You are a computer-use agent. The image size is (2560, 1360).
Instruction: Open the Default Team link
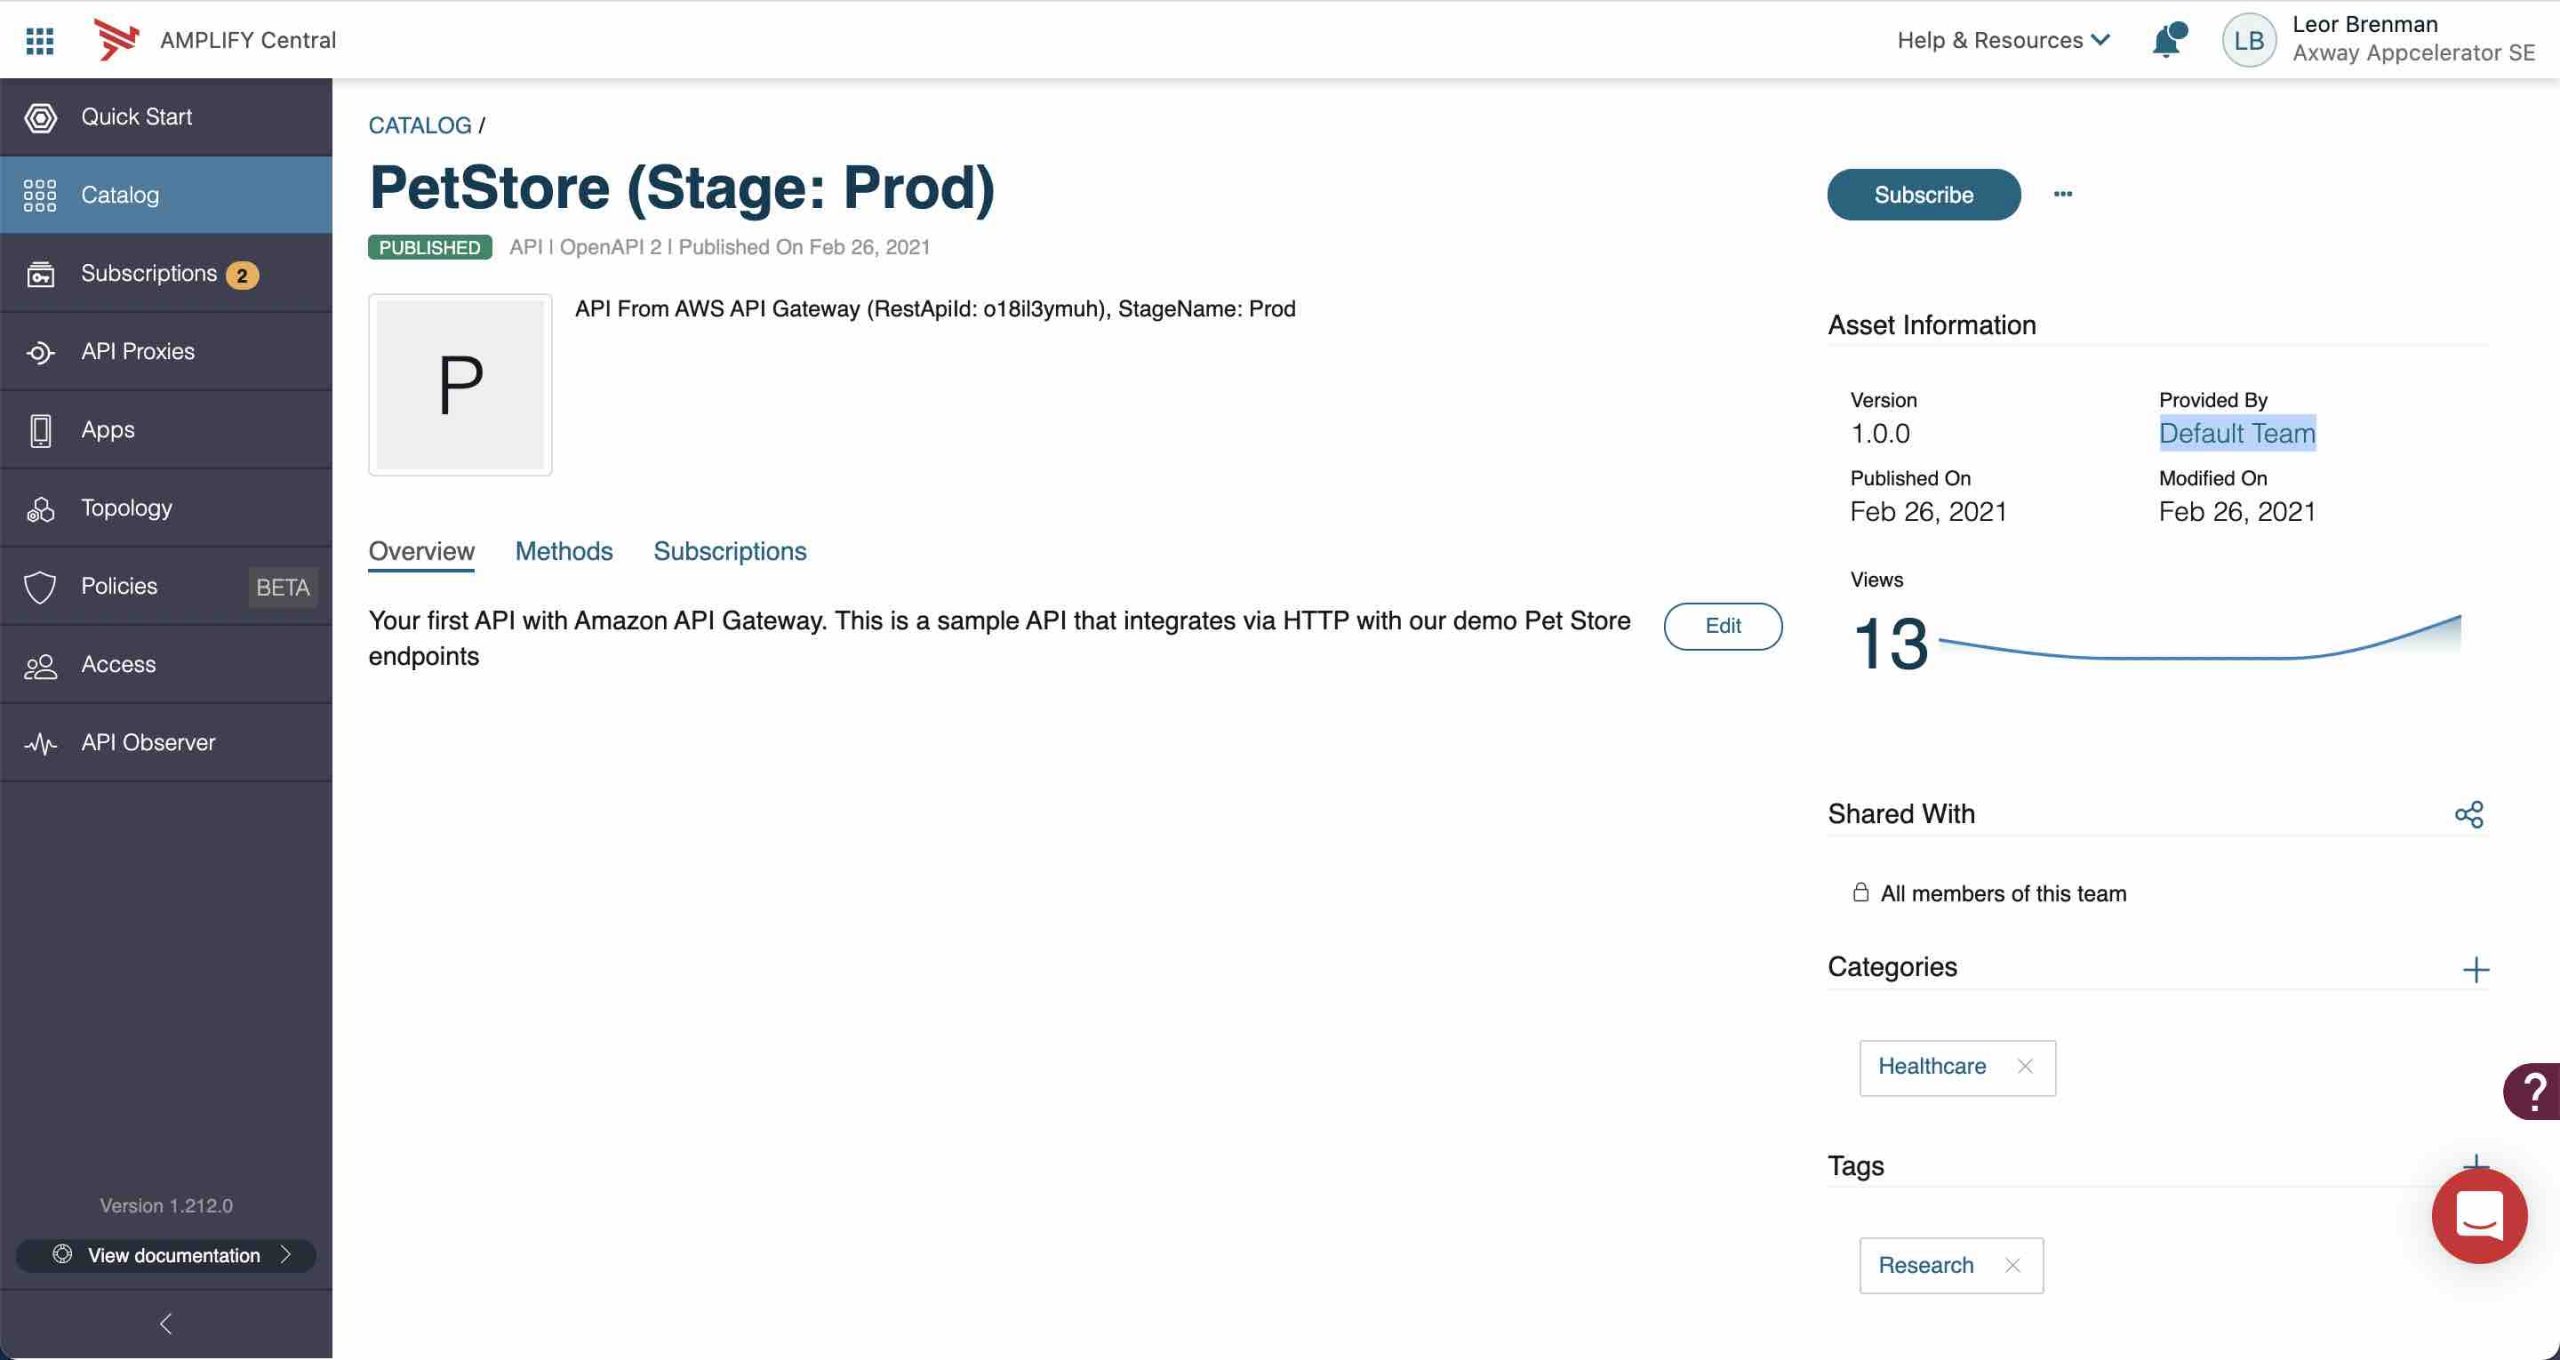2237,433
